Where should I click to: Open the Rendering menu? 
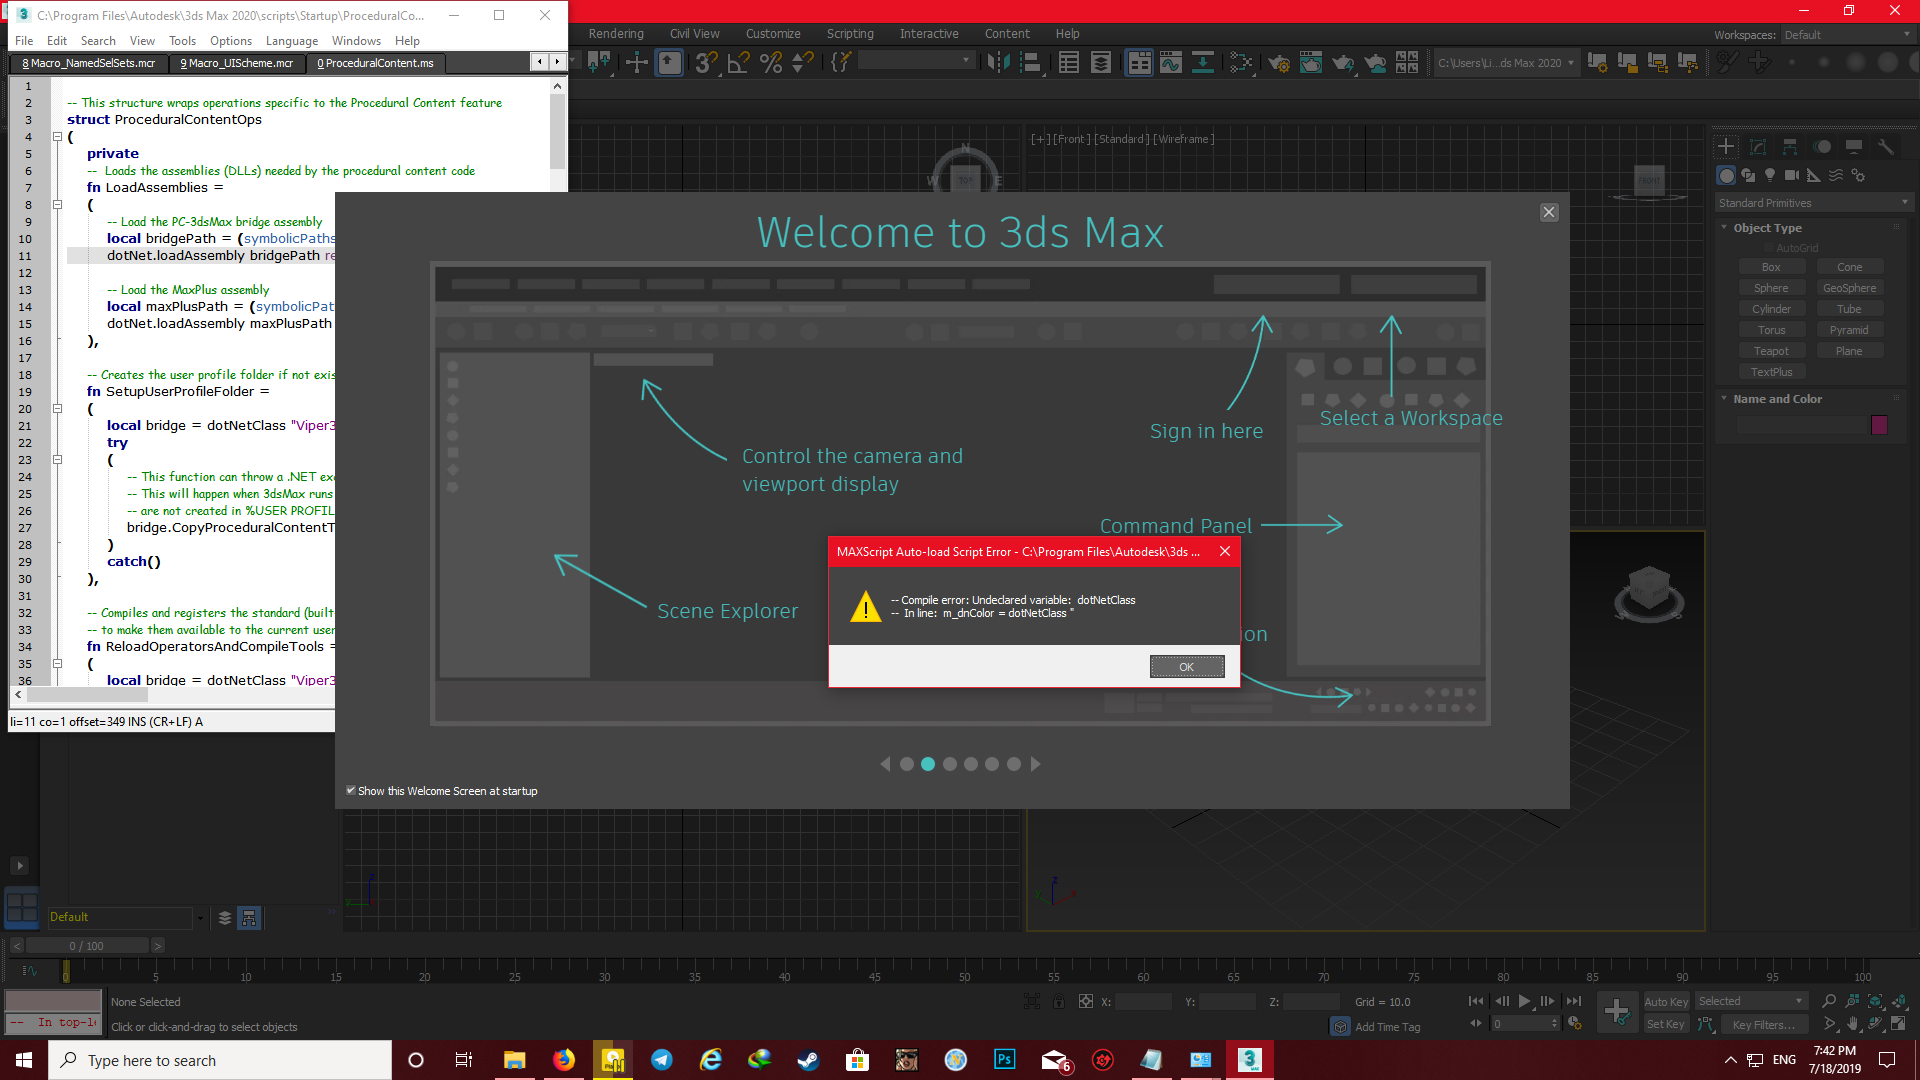tap(615, 34)
